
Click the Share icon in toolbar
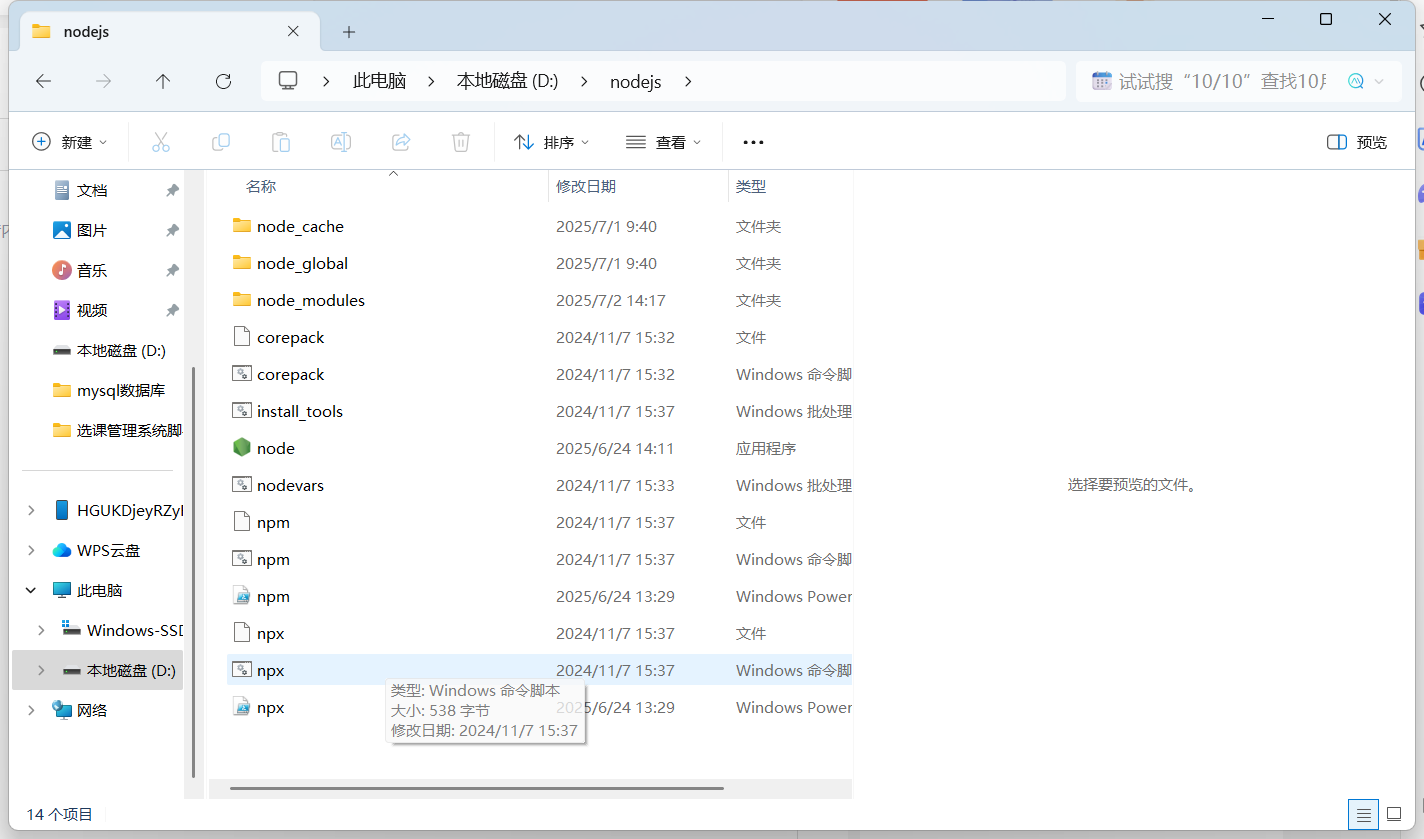click(x=401, y=142)
